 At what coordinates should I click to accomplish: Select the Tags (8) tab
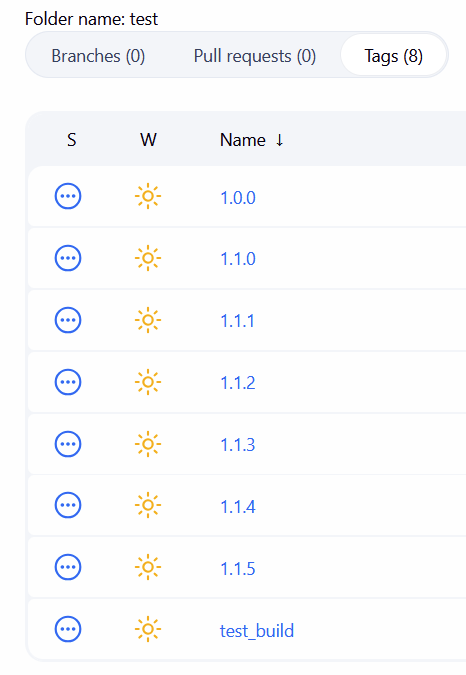pyautogui.click(x=393, y=56)
